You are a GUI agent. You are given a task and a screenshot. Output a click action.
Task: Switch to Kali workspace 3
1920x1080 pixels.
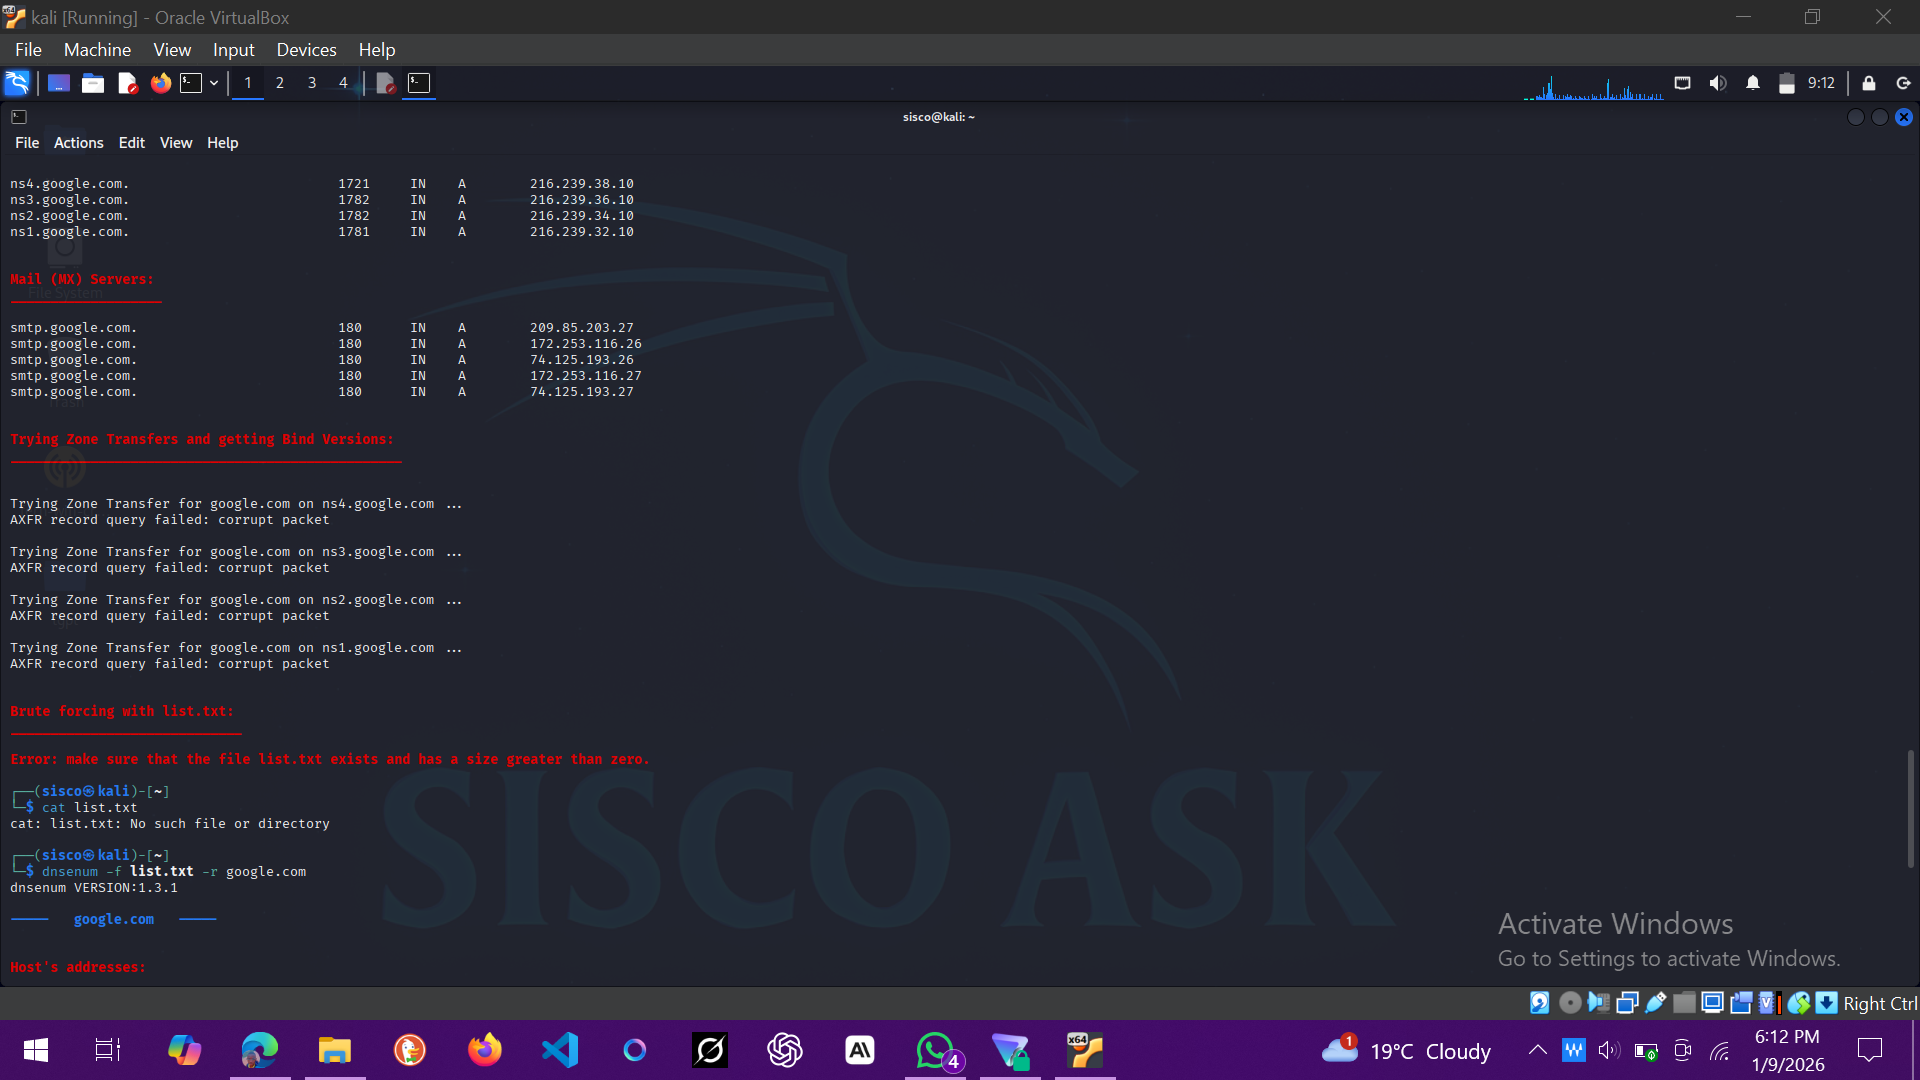[312, 83]
